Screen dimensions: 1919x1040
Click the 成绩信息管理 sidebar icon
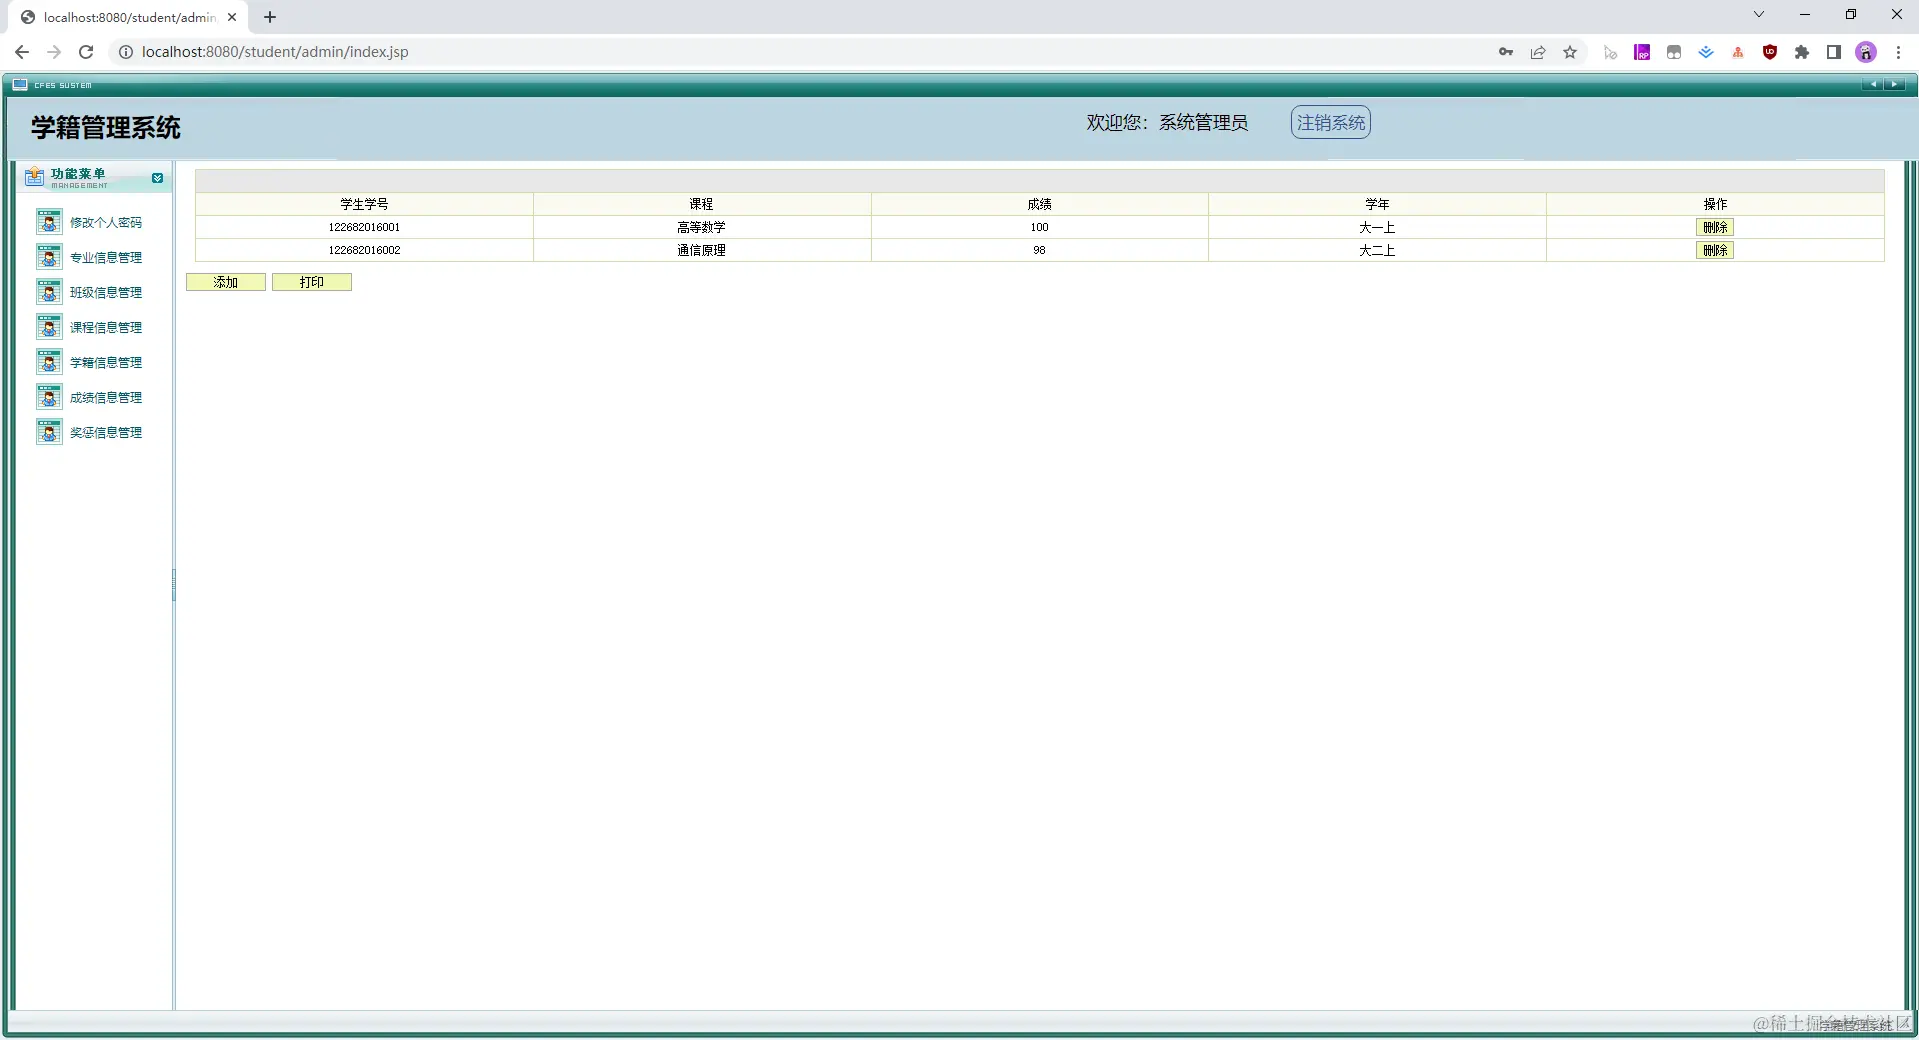tap(49, 397)
